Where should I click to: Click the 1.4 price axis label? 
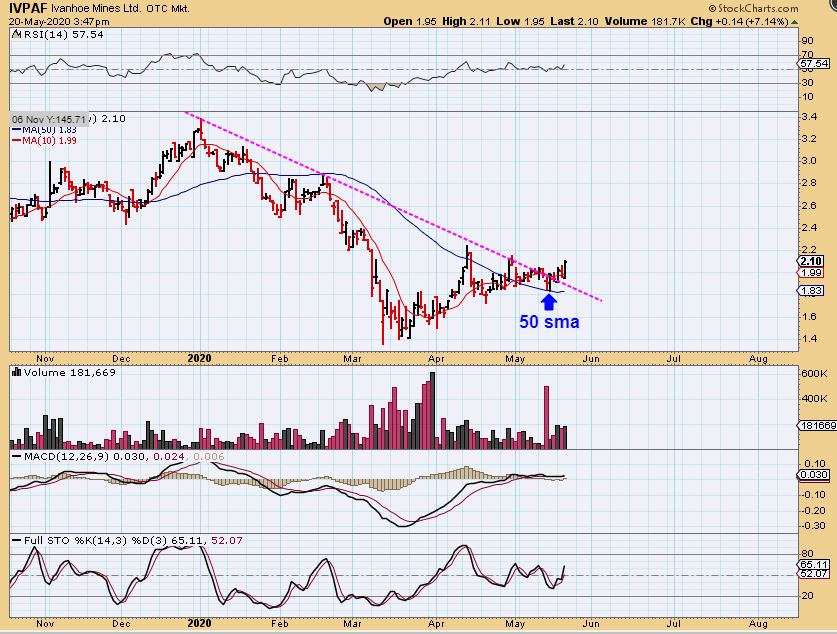pos(809,338)
